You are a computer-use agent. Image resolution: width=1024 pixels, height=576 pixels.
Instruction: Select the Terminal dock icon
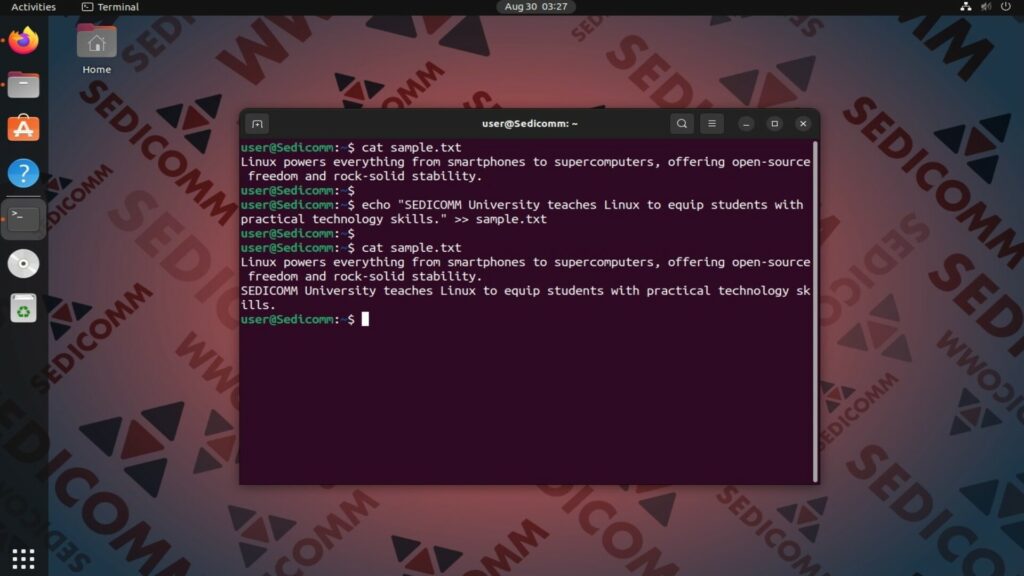tap(24, 218)
